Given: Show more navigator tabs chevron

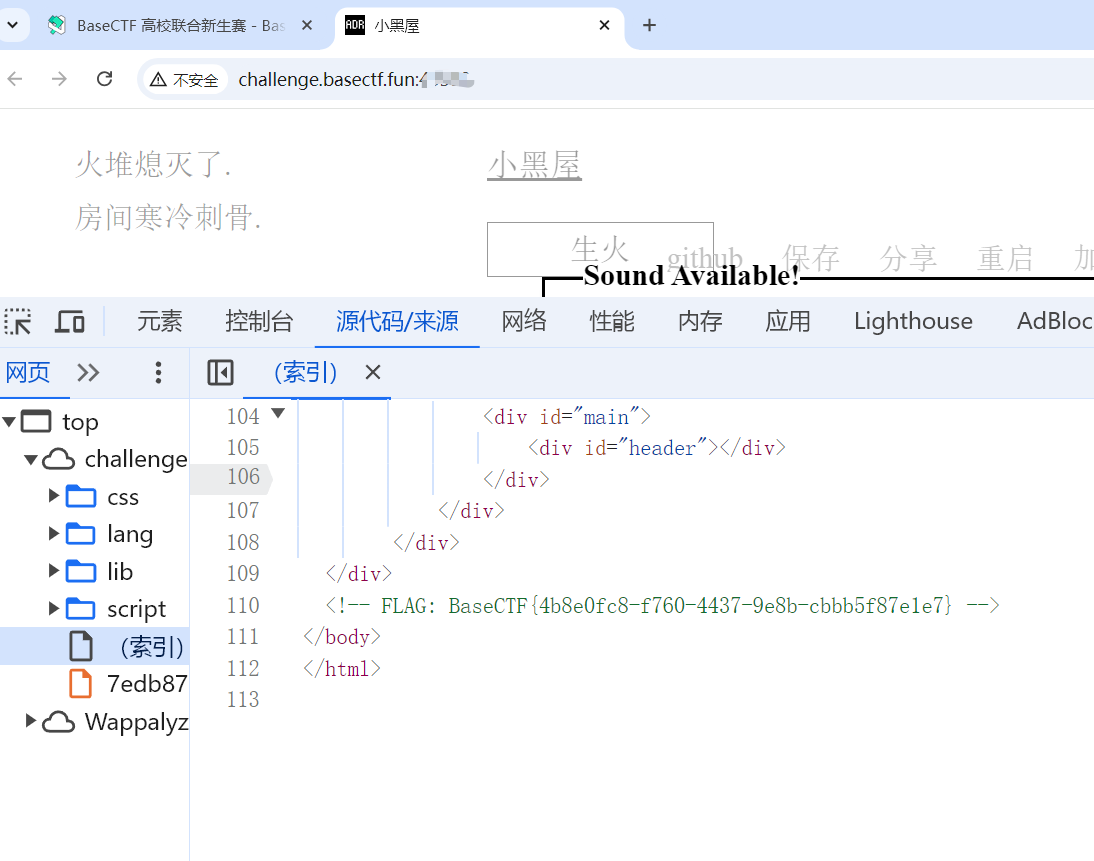Looking at the screenshot, I should pos(89,373).
